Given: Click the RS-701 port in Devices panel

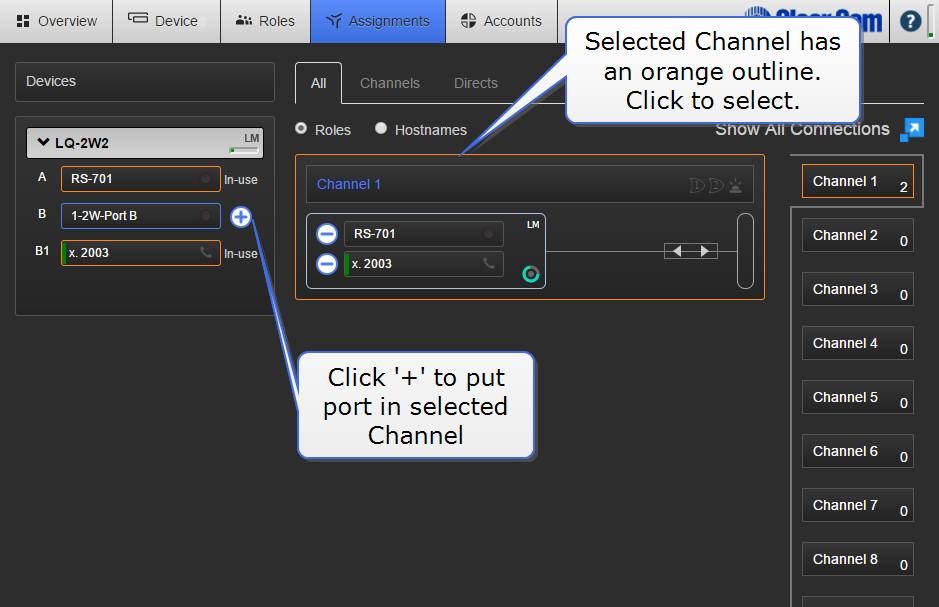Looking at the screenshot, I should (x=140, y=180).
